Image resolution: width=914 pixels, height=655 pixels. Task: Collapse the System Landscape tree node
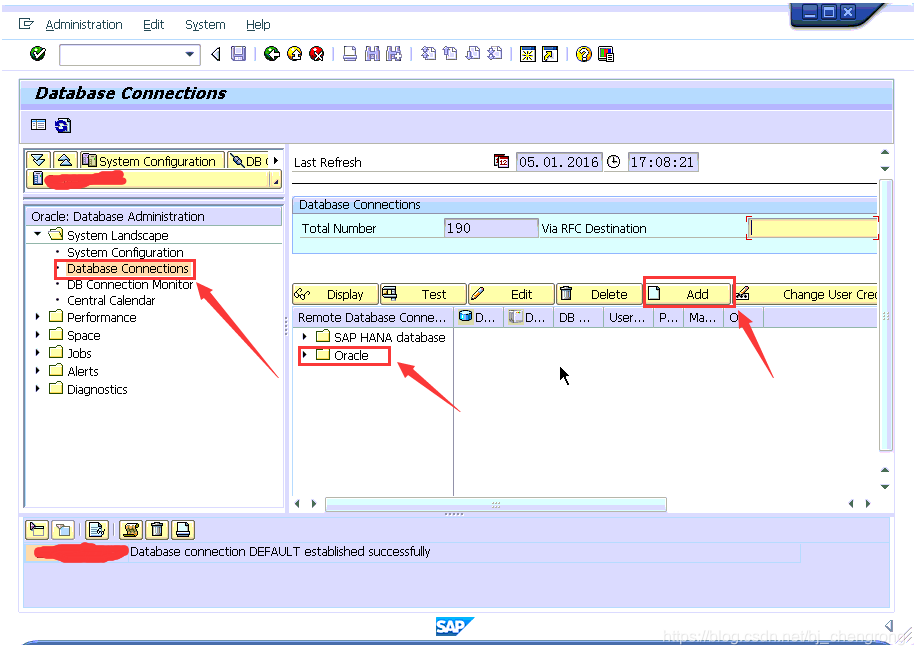click(x=37, y=234)
